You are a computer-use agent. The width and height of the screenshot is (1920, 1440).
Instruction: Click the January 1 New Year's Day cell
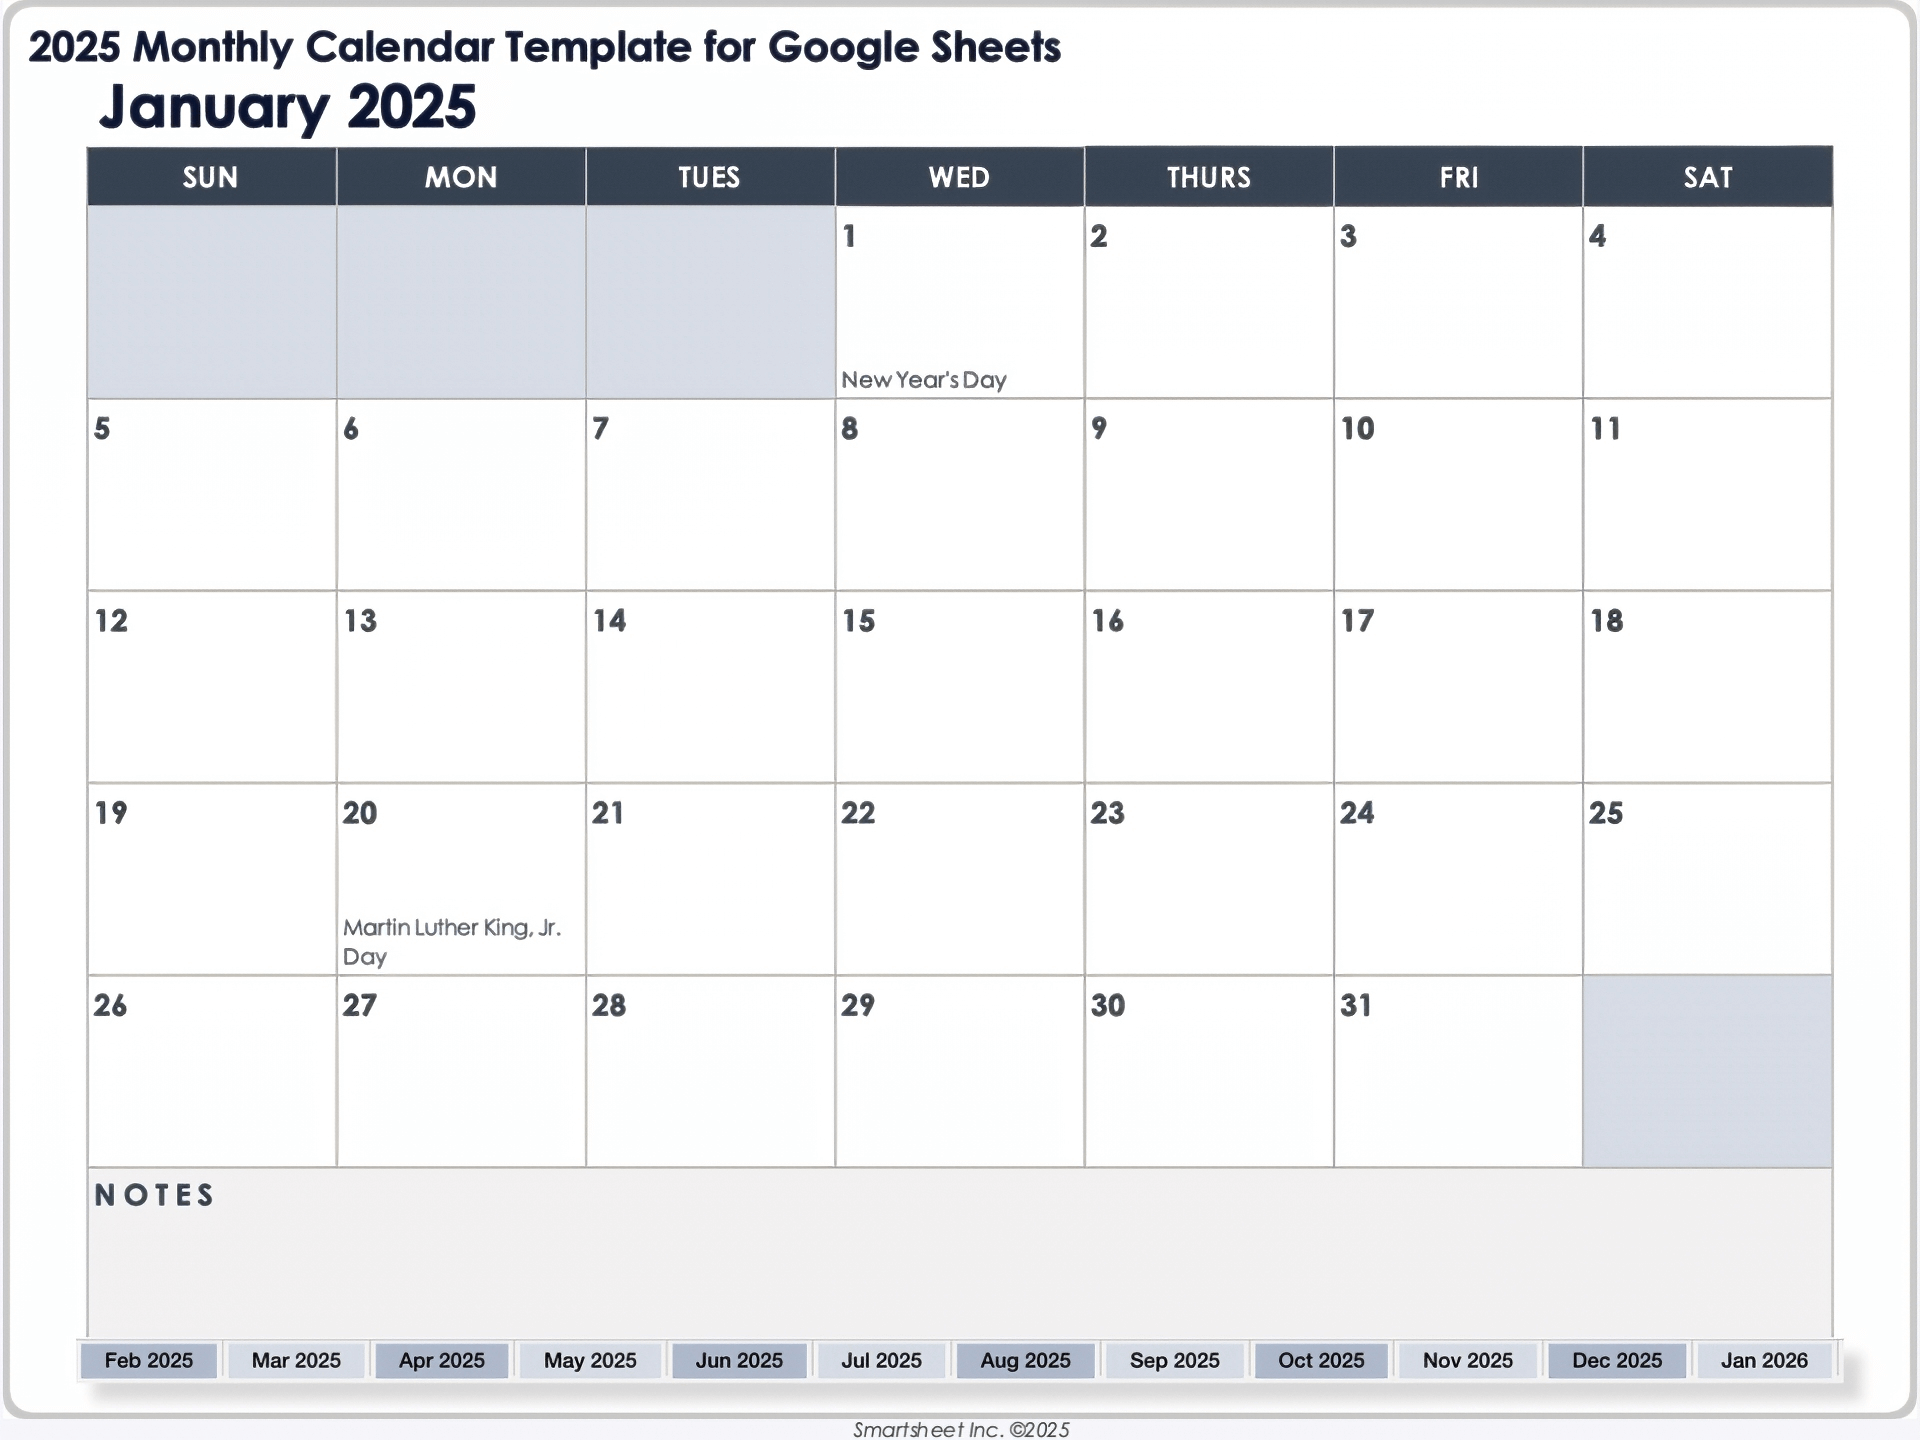tap(959, 302)
